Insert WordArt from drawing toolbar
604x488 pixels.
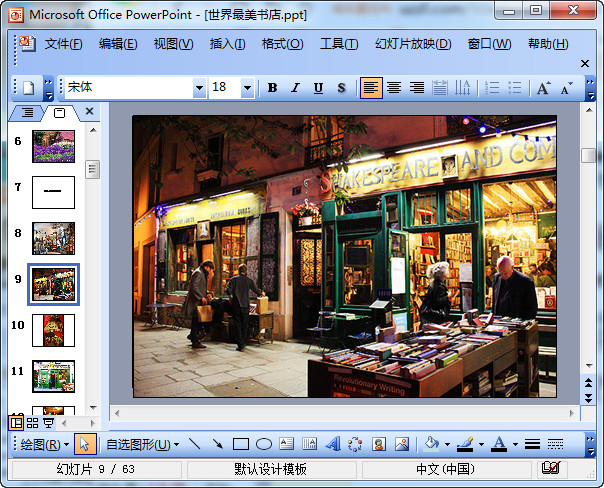point(333,444)
